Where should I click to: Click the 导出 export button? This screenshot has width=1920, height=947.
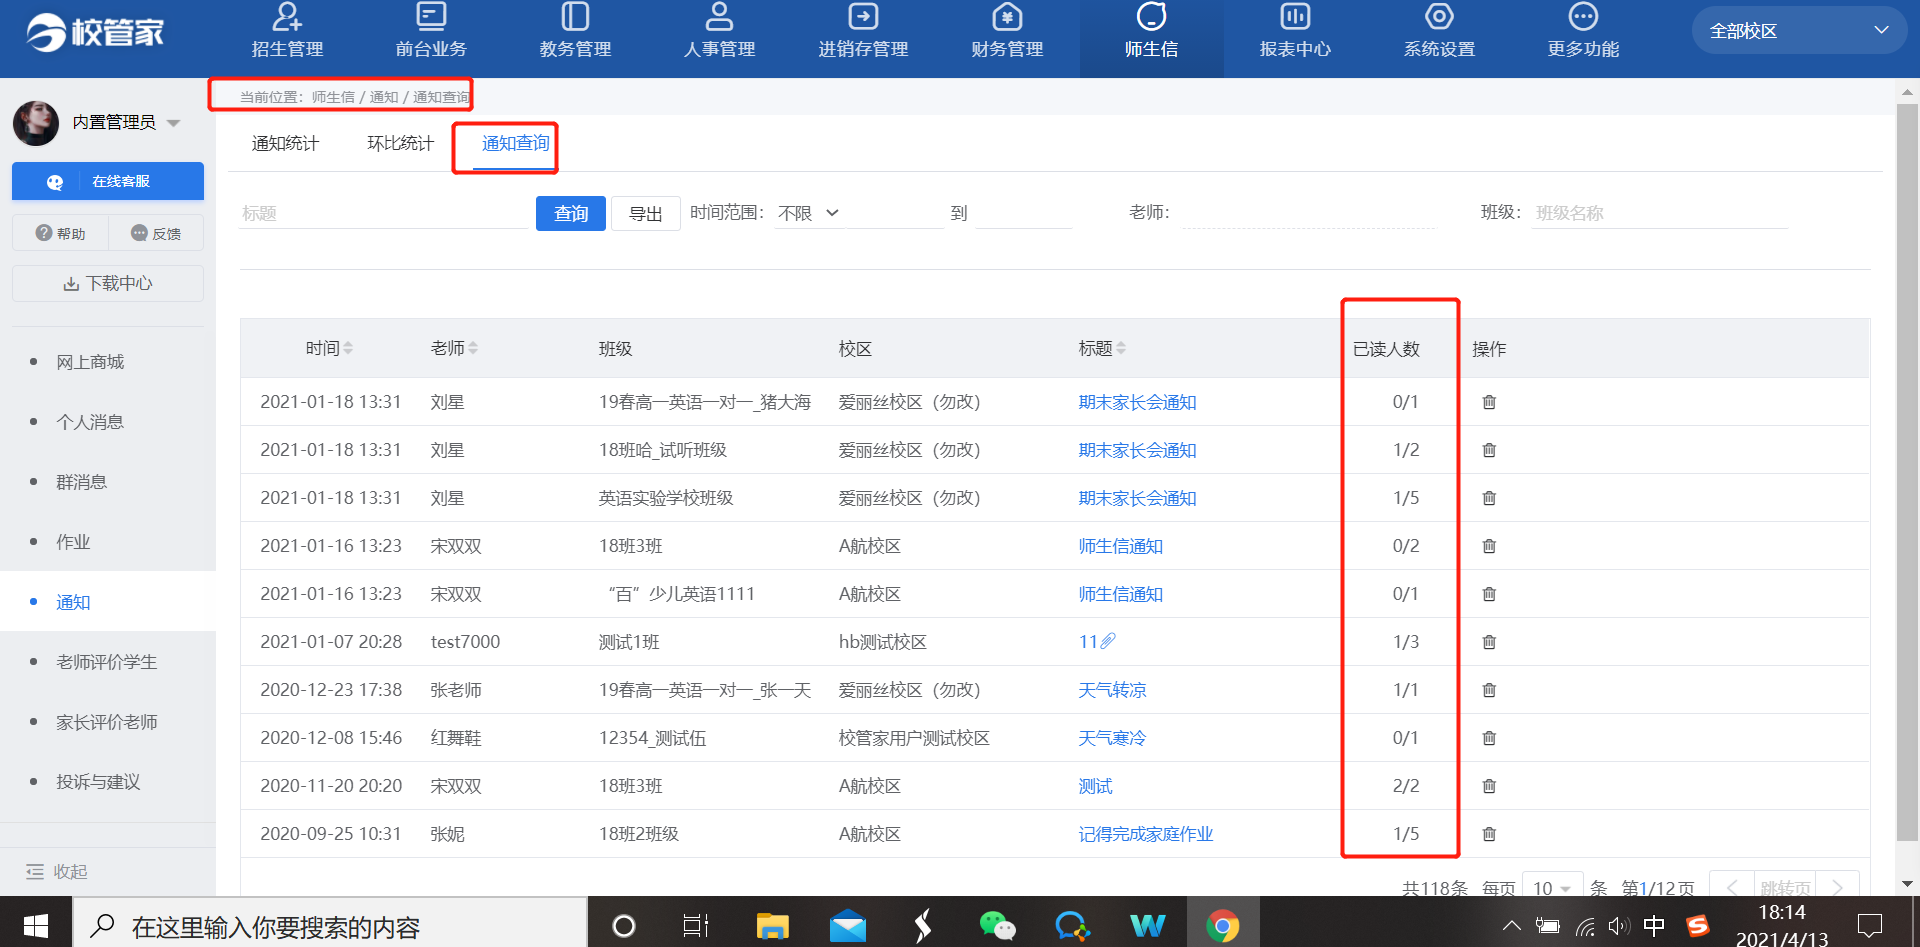[646, 213]
